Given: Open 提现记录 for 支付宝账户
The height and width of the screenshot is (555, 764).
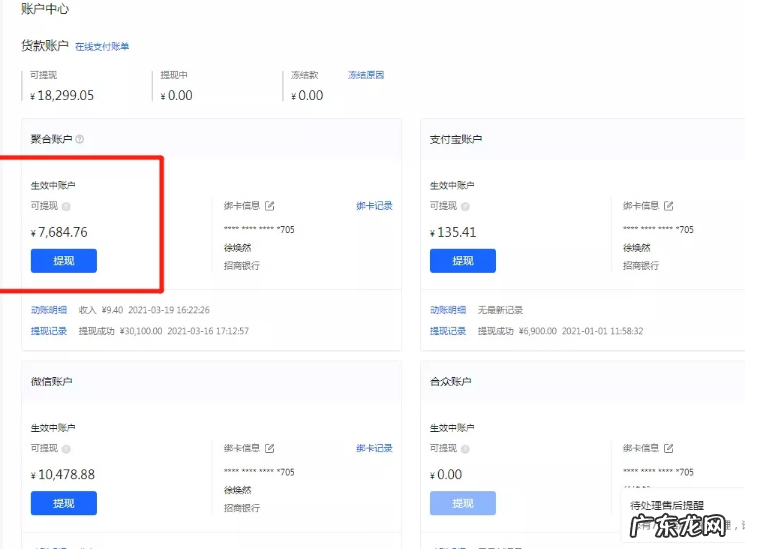Looking at the screenshot, I should click(448, 331).
